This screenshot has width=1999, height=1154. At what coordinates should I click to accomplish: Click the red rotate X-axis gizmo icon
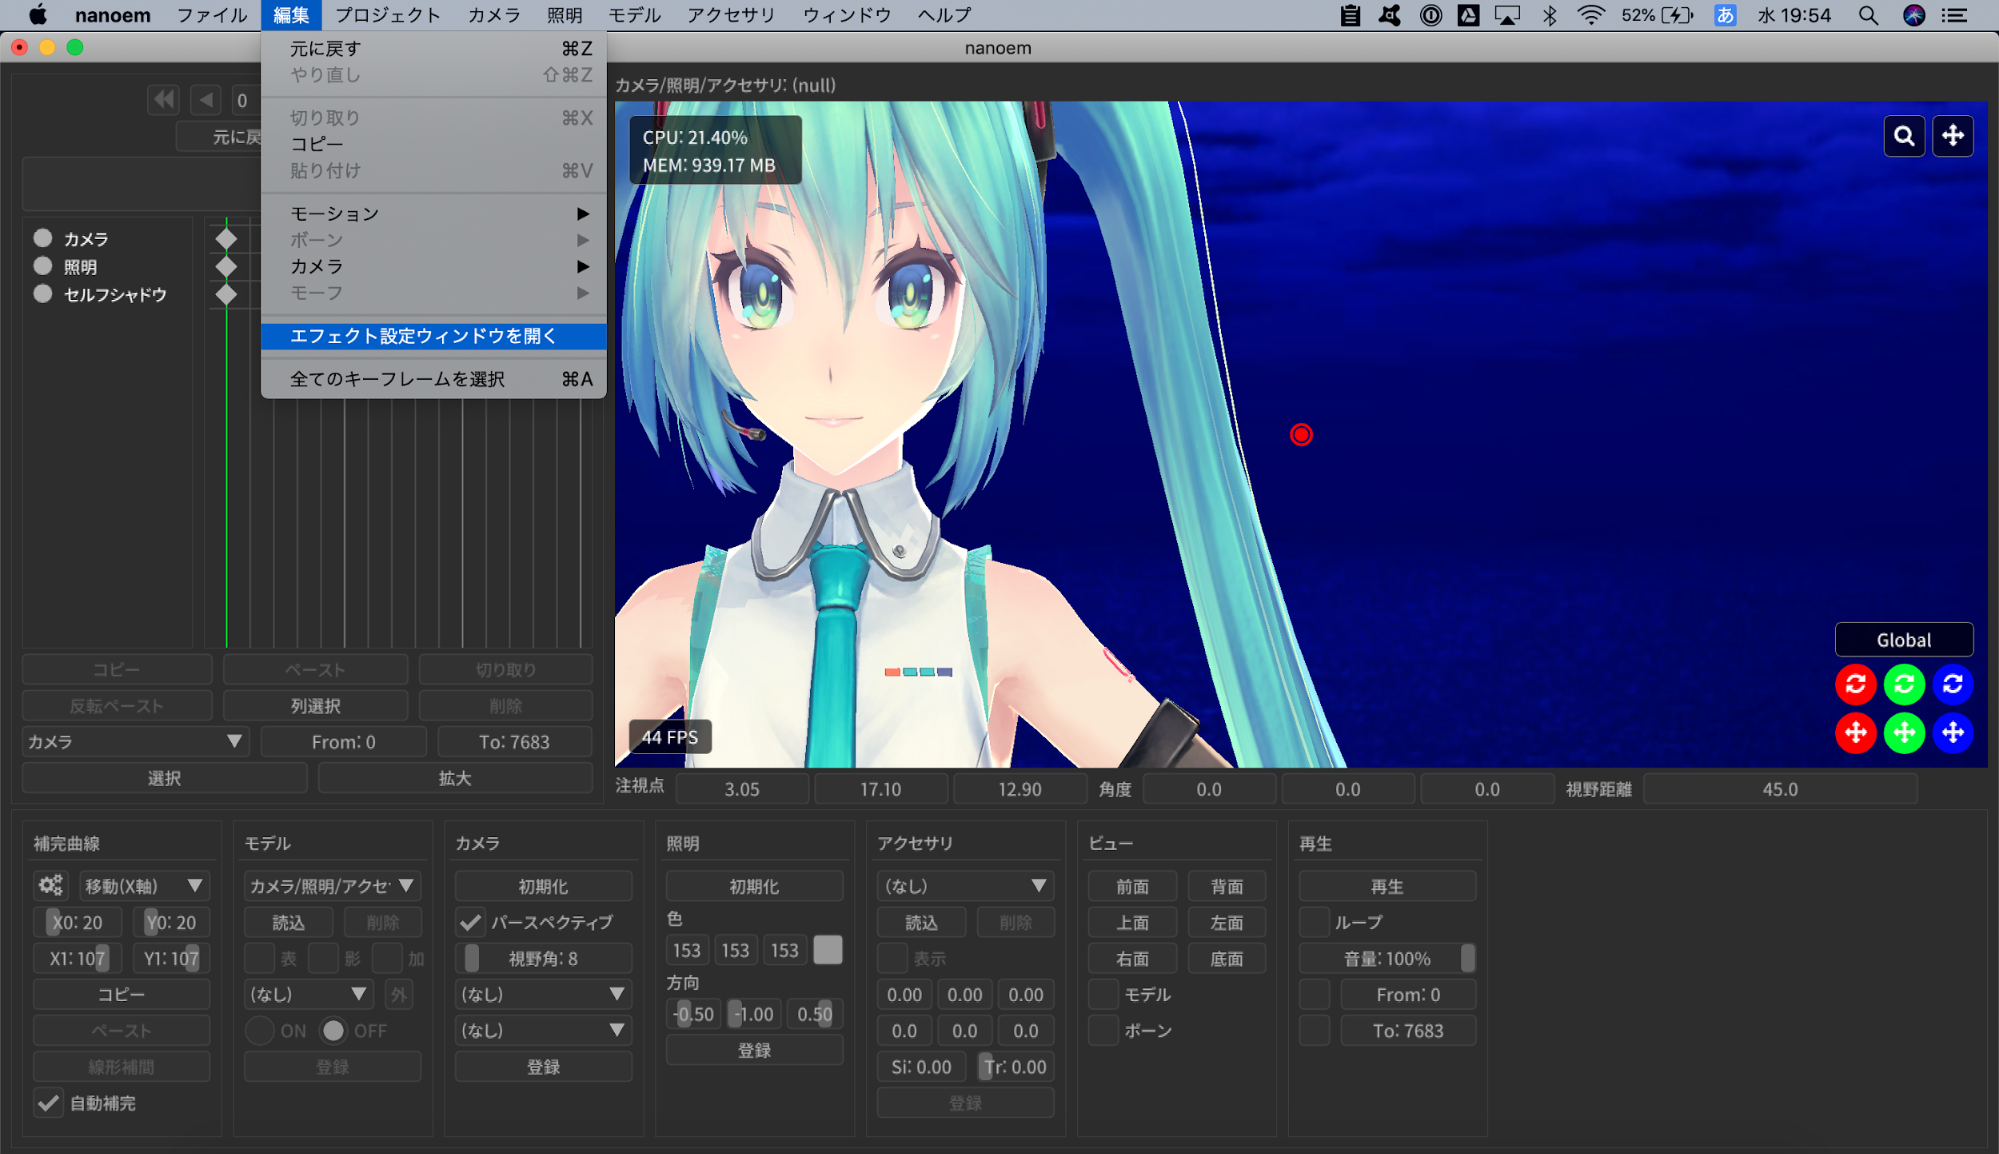[1855, 684]
